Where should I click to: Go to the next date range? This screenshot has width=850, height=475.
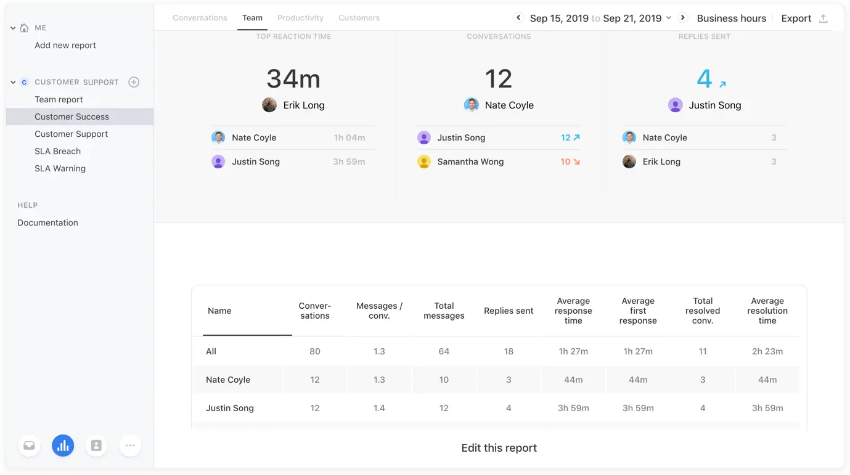[683, 18]
